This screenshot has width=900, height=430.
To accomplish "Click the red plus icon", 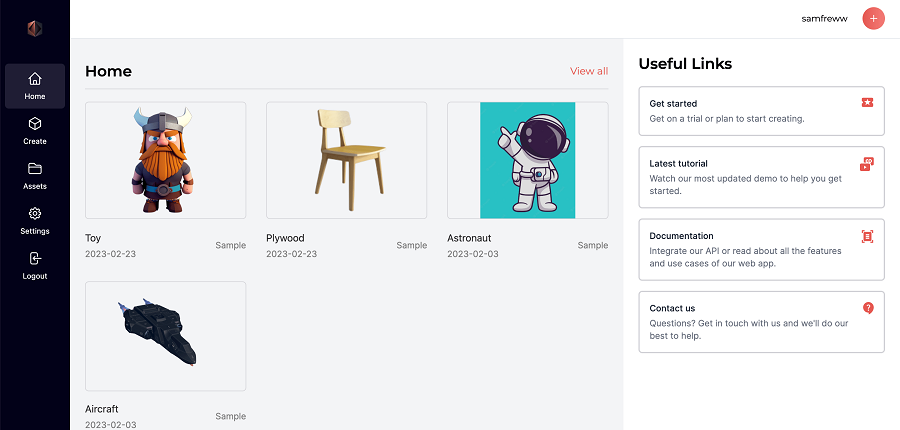I will (873, 18).
